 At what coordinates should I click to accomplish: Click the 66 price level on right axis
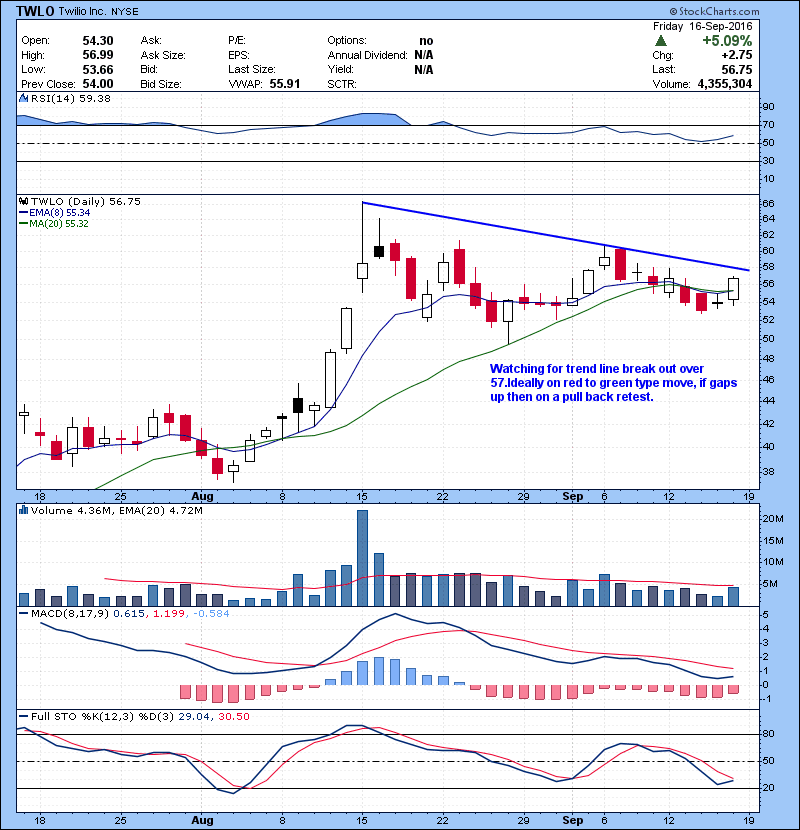(769, 204)
